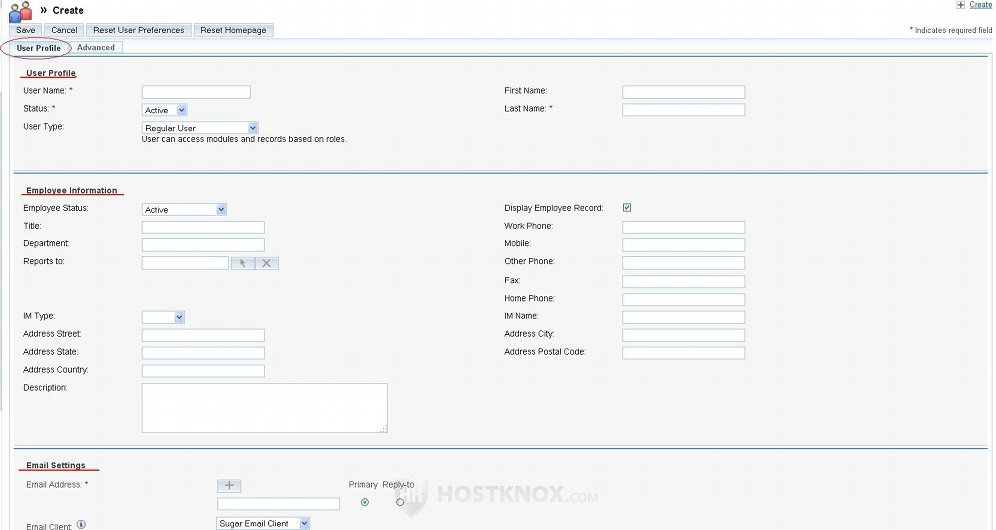Switch to the Advanced tab
This screenshot has height=530, width=996.
point(96,47)
